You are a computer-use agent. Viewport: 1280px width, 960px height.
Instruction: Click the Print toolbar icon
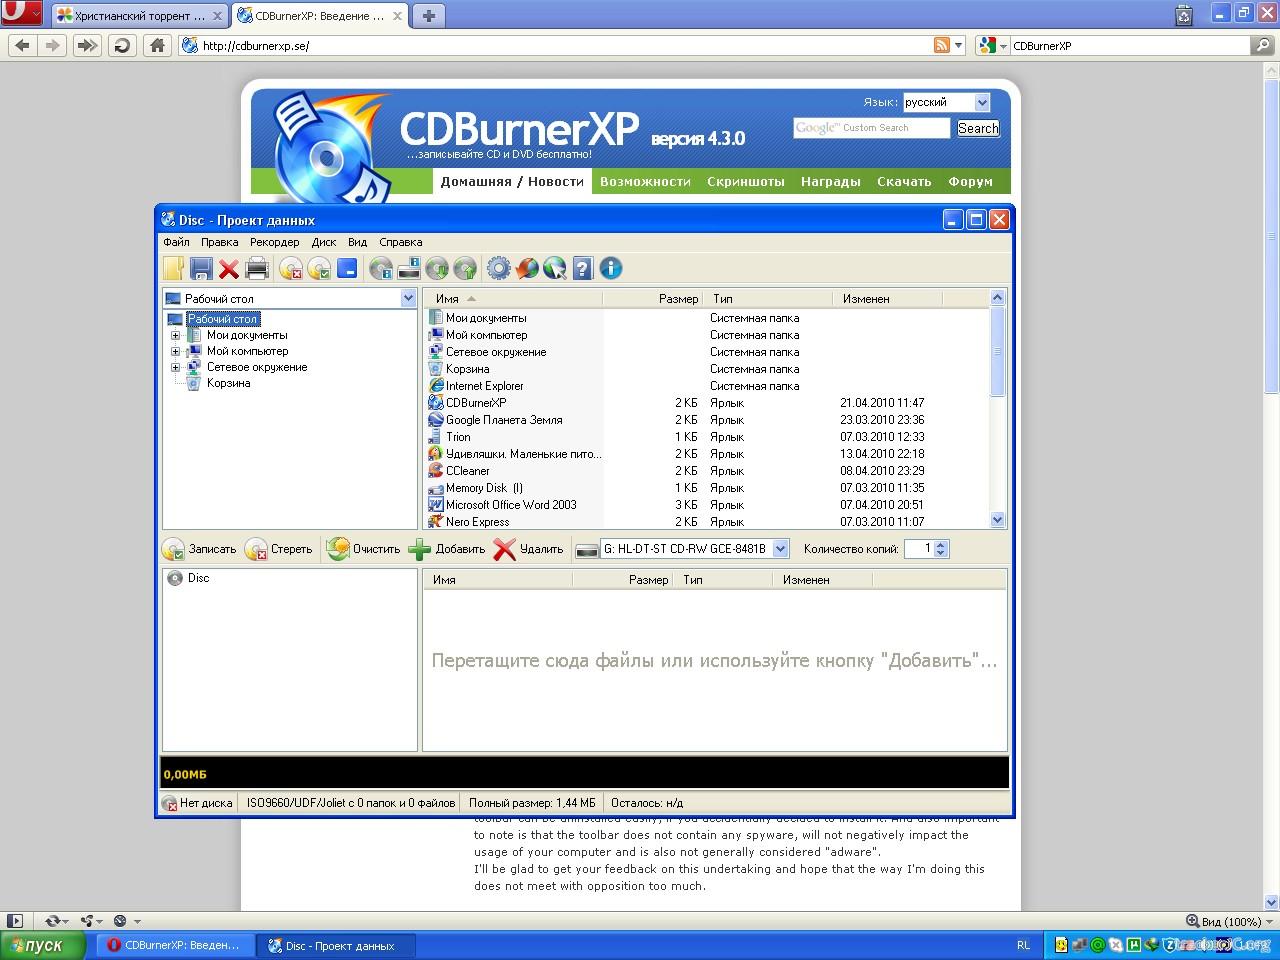[257, 268]
